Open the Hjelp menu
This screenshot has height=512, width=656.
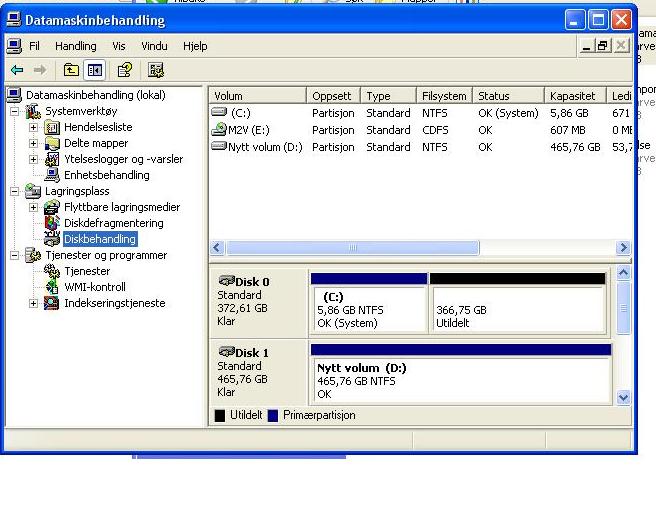coord(195,46)
